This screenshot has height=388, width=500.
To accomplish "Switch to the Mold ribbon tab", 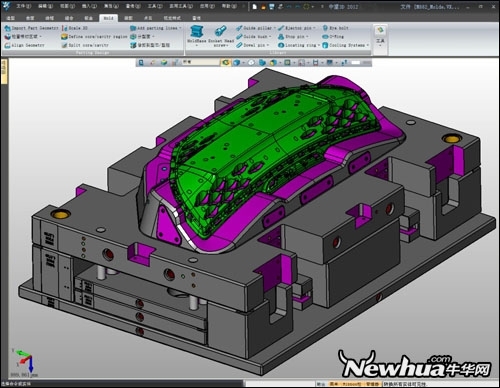I will (108, 18).
